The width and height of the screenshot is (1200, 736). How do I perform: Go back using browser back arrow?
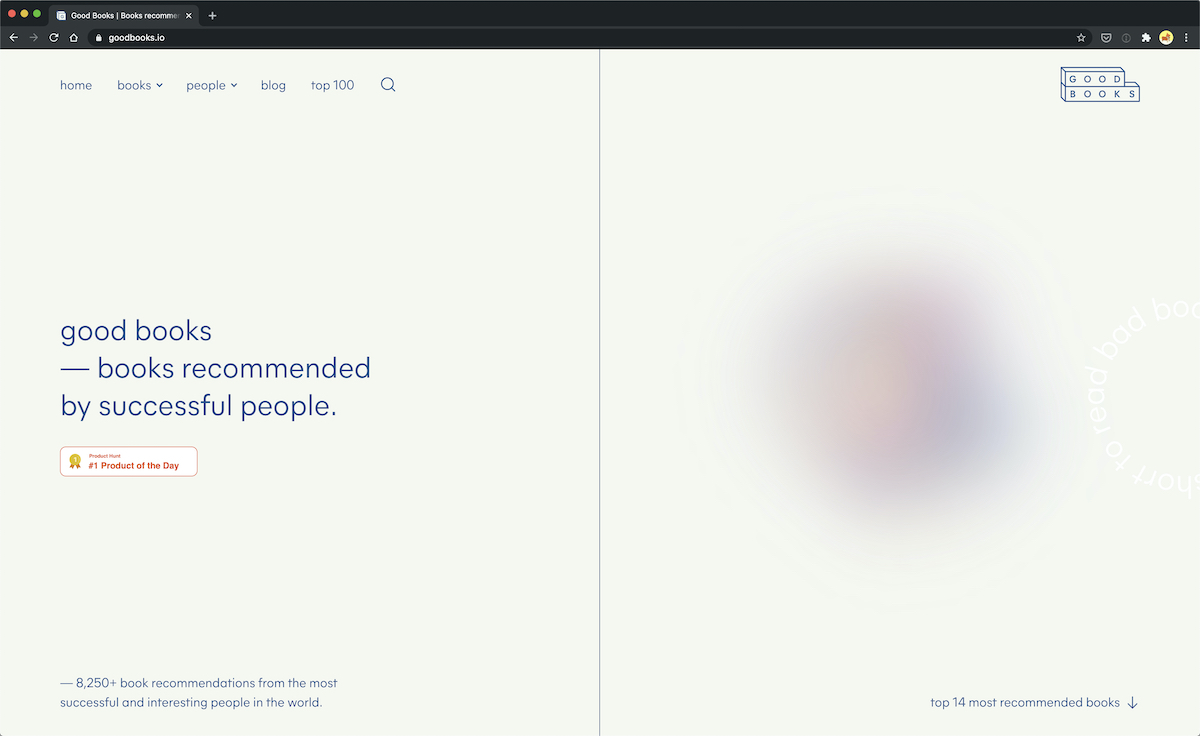point(14,37)
